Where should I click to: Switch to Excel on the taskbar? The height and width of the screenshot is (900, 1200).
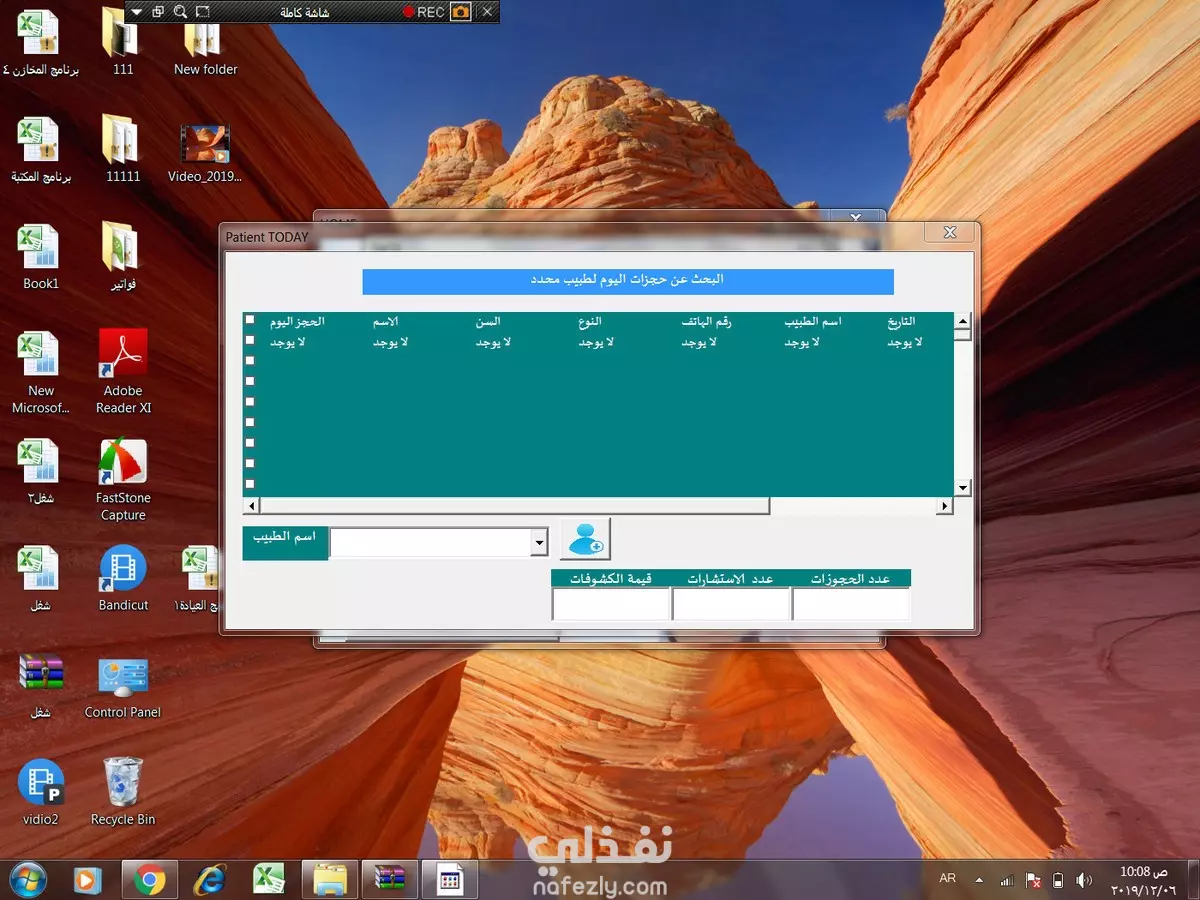pyautogui.click(x=269, y=879)
